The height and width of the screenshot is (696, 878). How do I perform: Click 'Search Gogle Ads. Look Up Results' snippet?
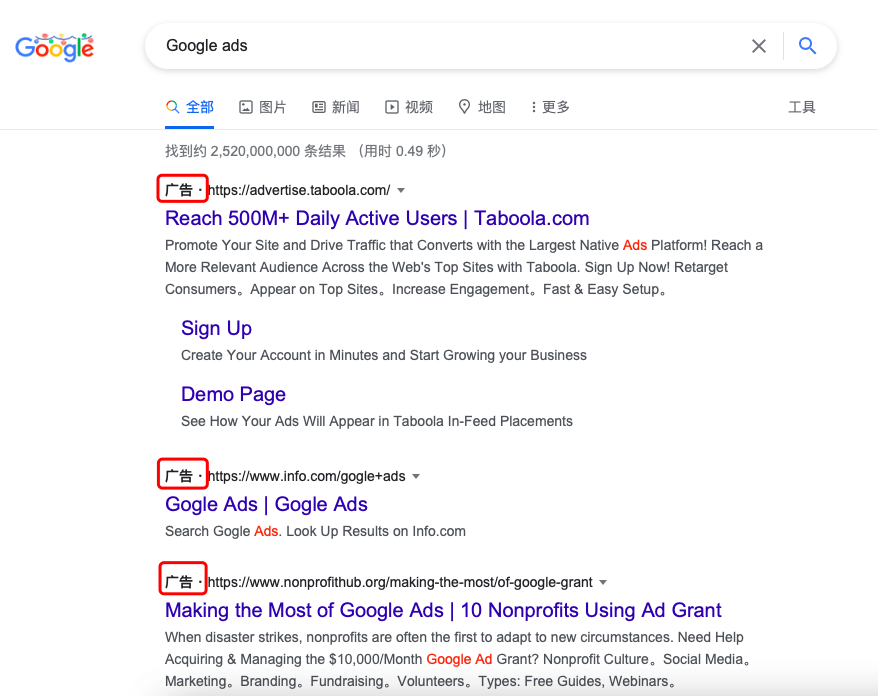coord(315,531)
